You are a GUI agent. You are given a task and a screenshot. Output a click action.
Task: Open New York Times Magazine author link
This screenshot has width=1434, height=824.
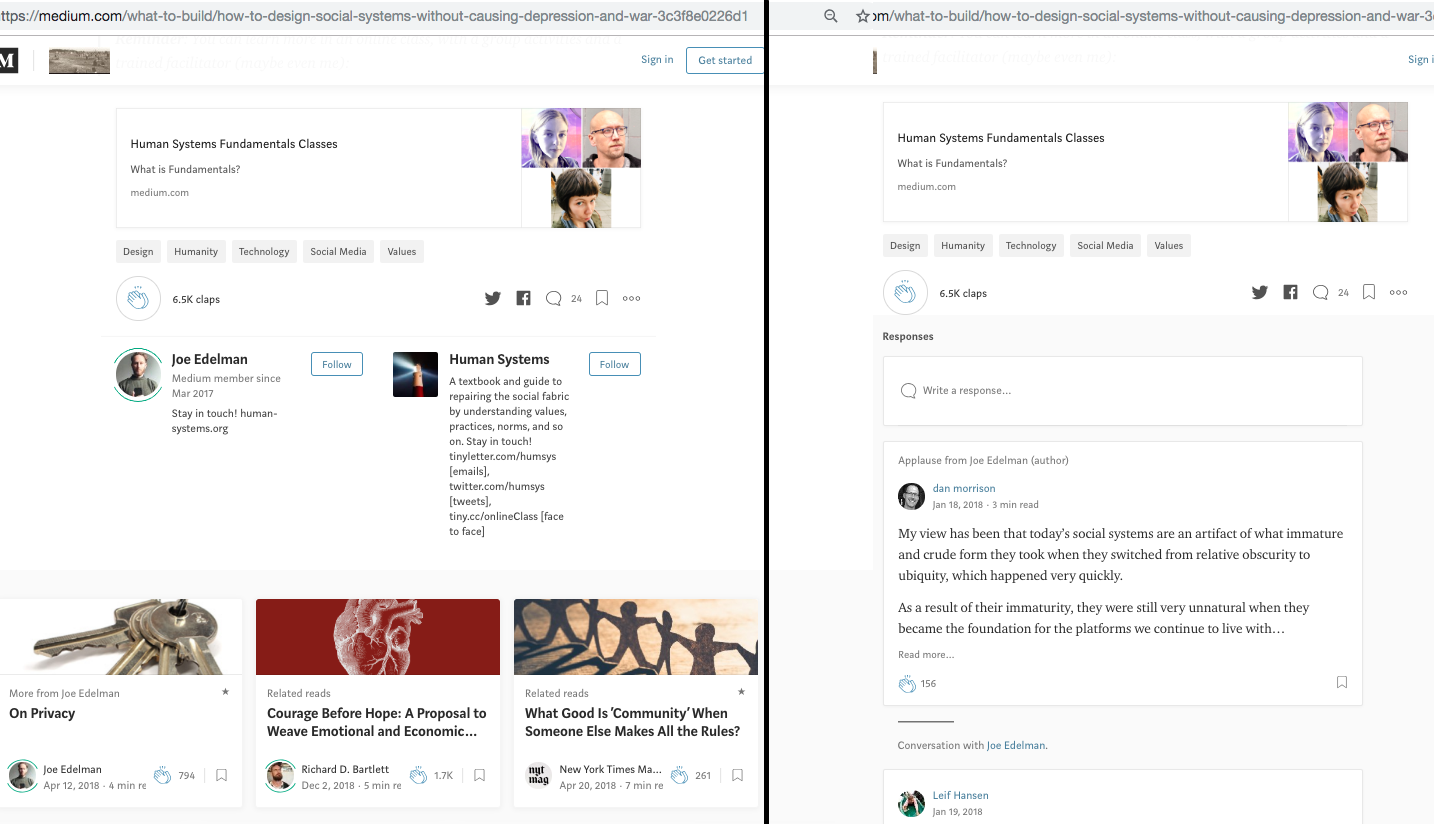coord(610,769)
